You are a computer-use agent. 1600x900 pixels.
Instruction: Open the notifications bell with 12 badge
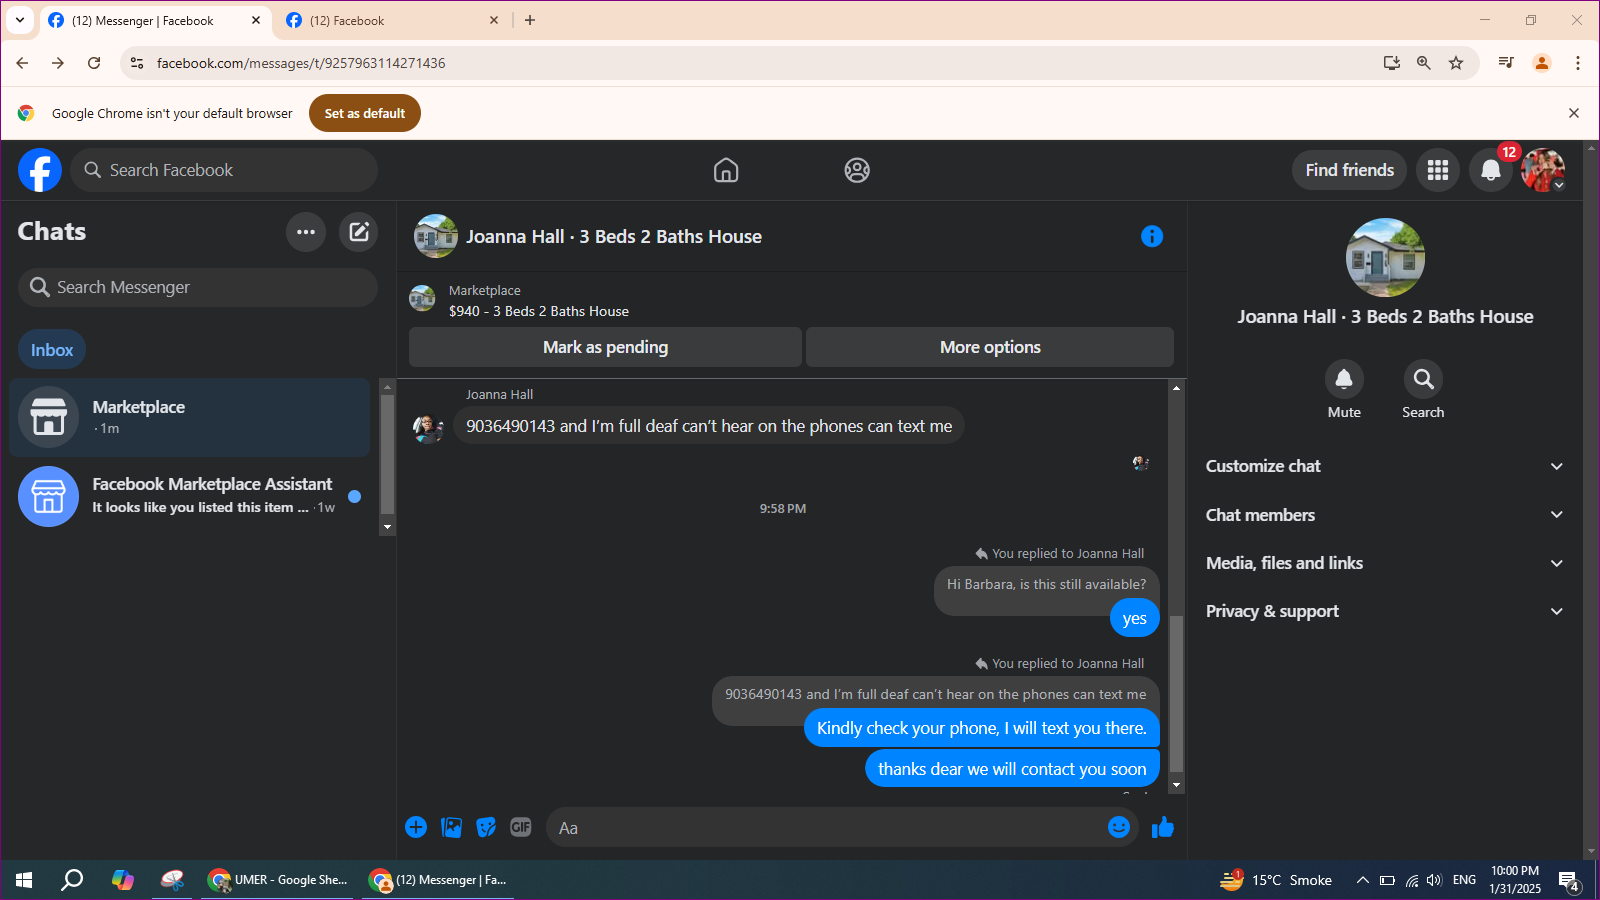[x=1491, y=170]
